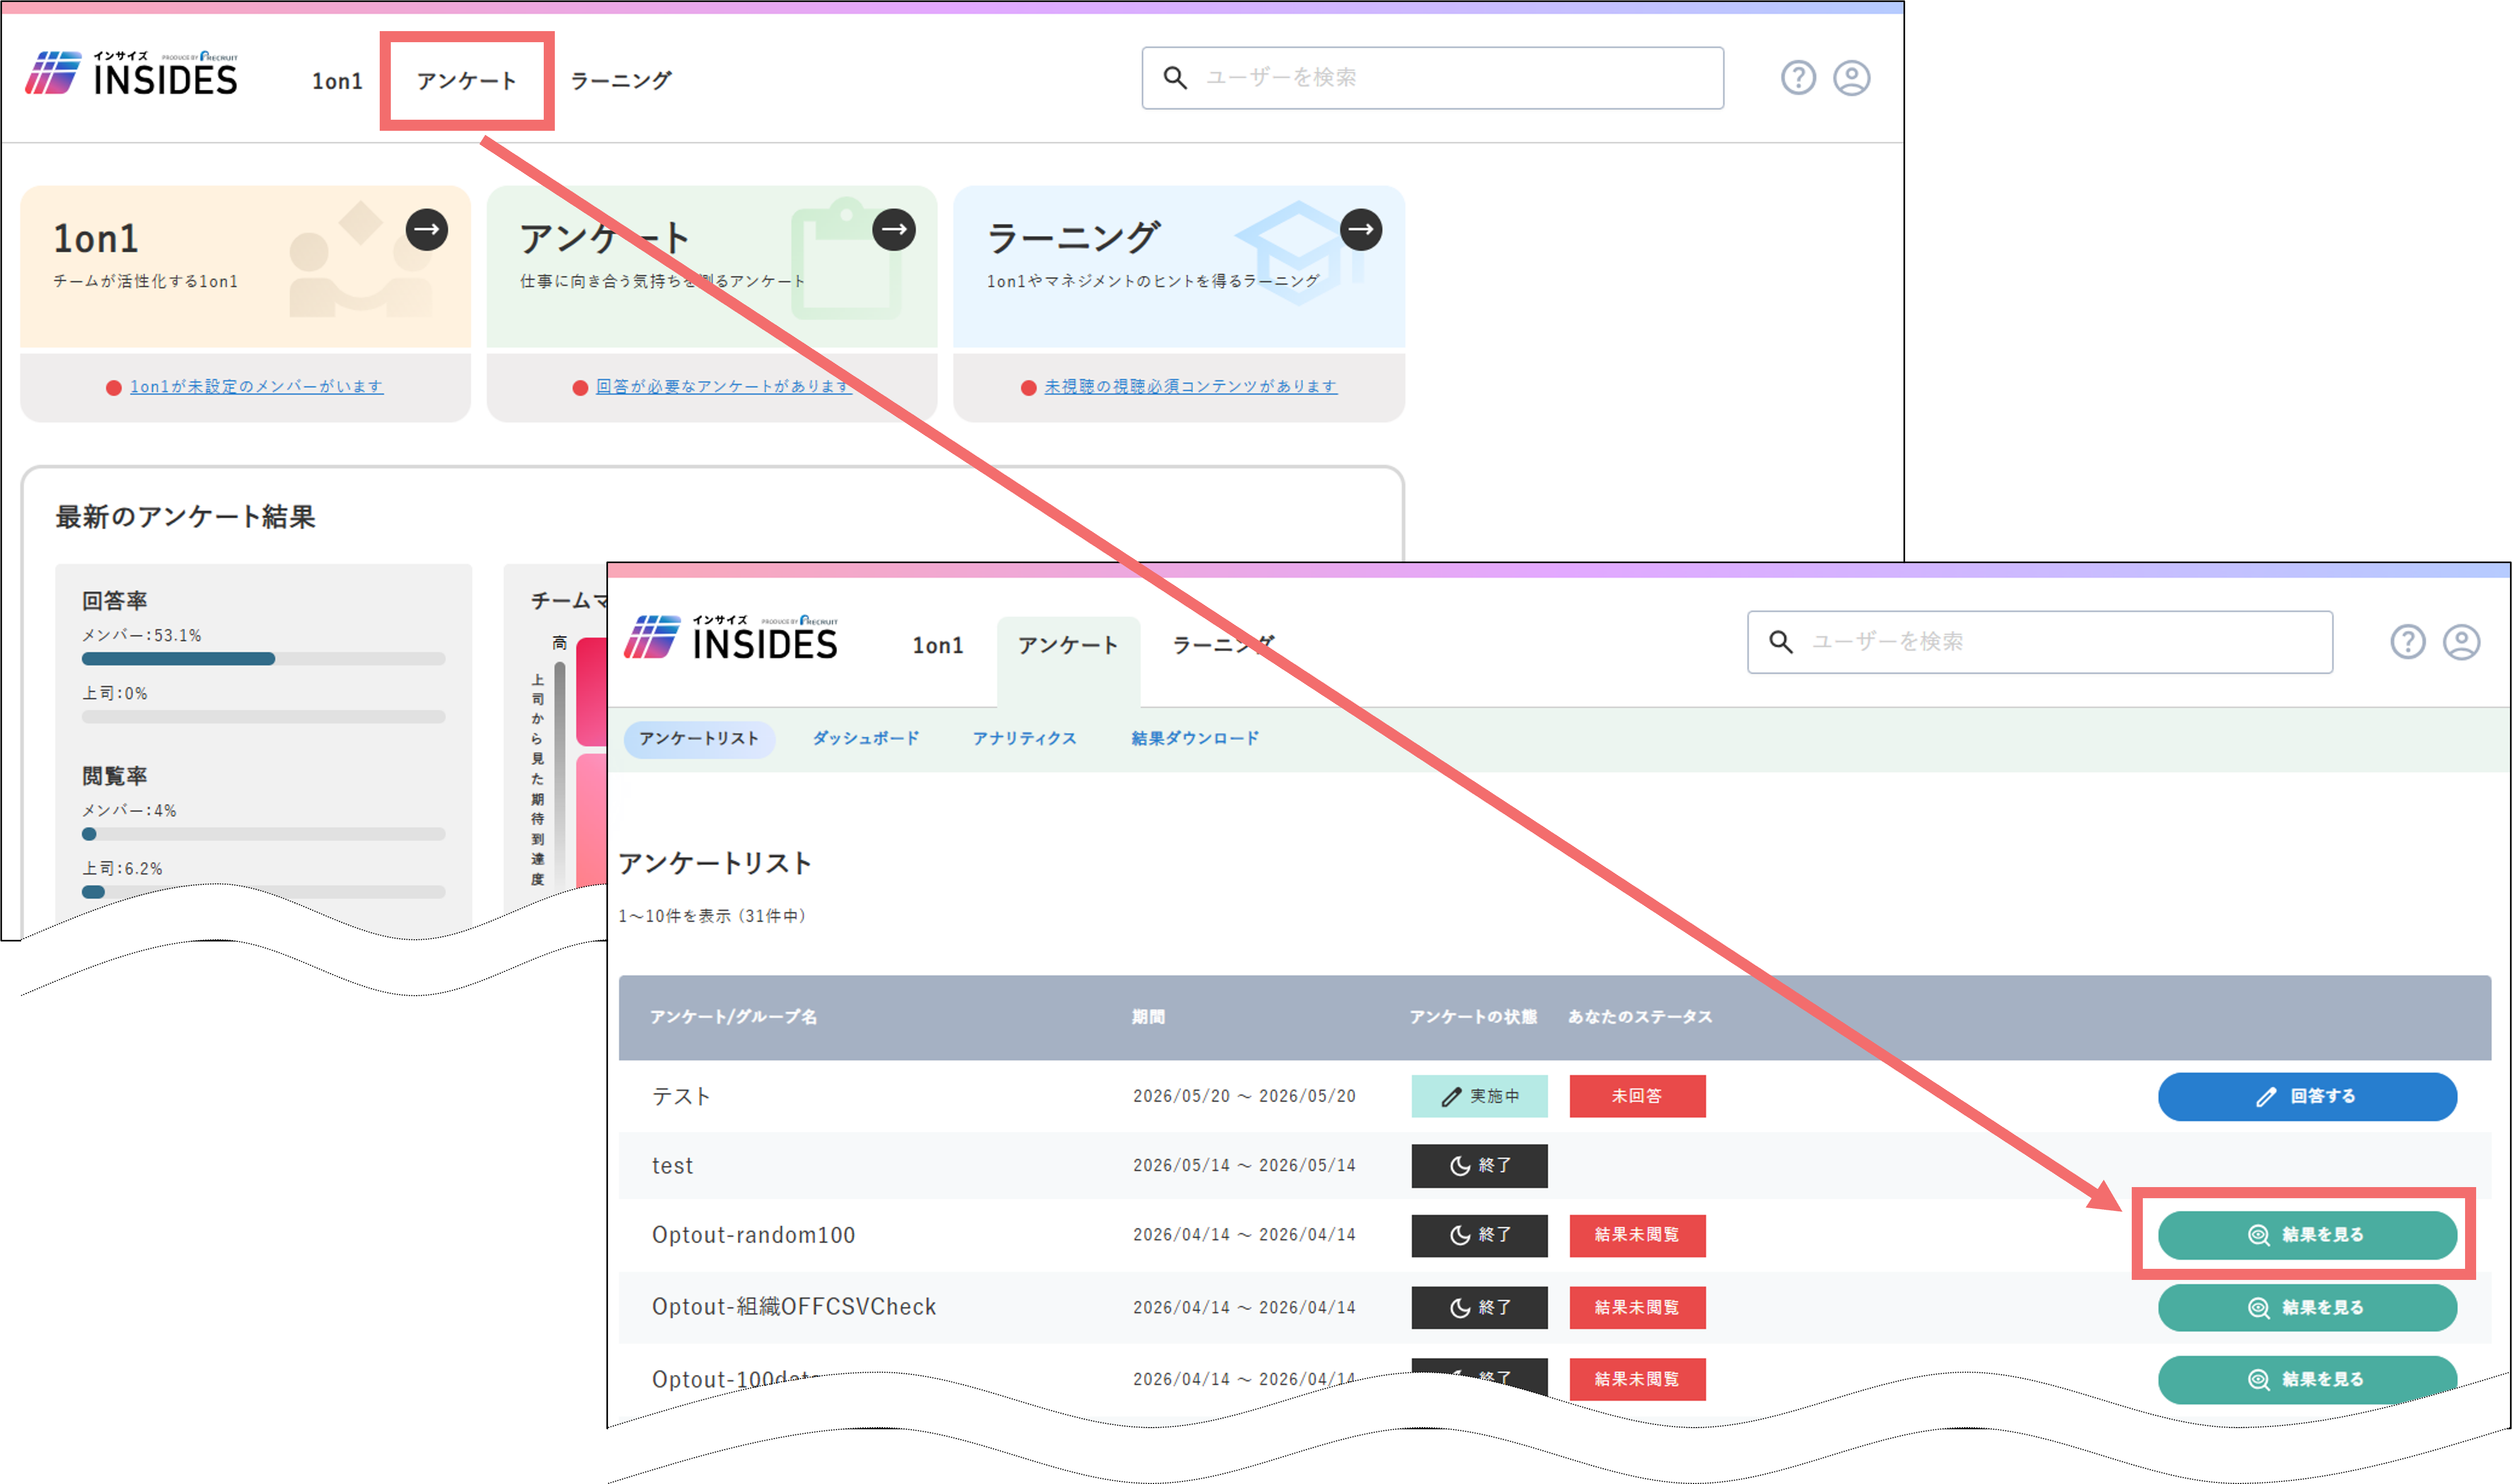Image resolution: width=2512 pixels, height=1484 pixels.
Task: Click 結果を見る for Optout-組織OFFCSVCheck
Action: point(2307,1308)
